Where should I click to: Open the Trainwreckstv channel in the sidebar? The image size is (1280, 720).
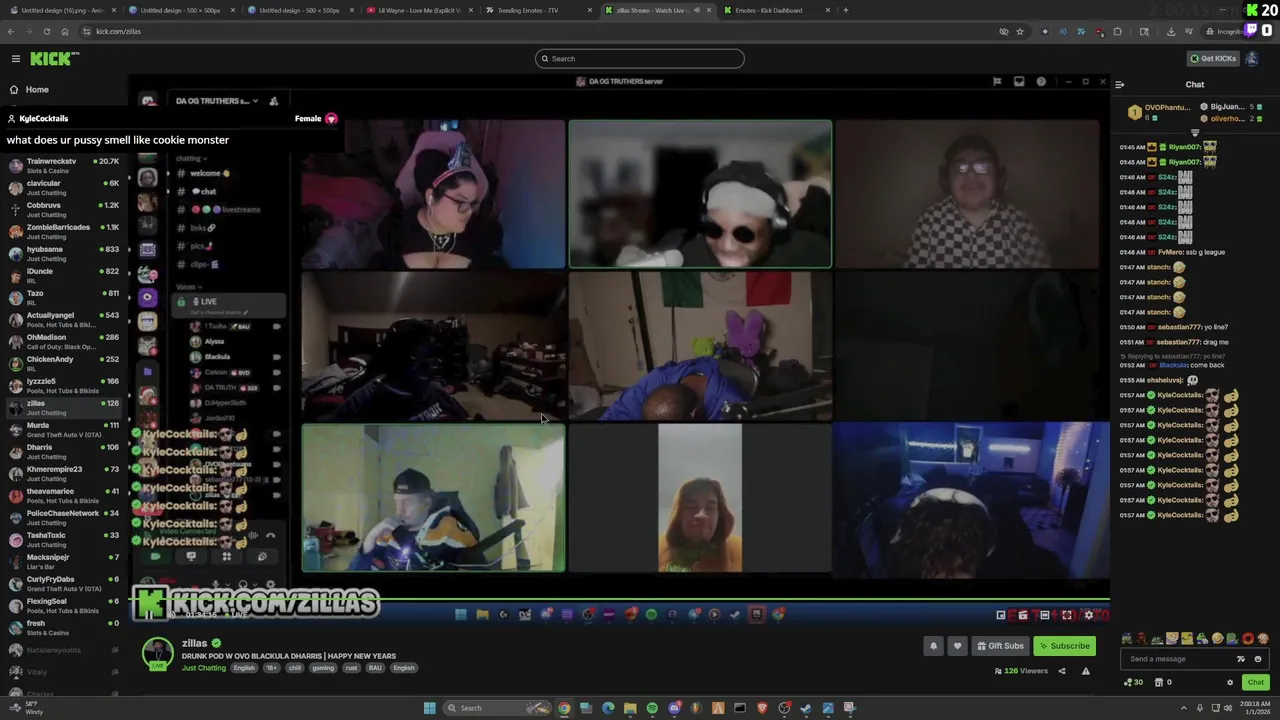pyautogui.click(x=62, y=166)
